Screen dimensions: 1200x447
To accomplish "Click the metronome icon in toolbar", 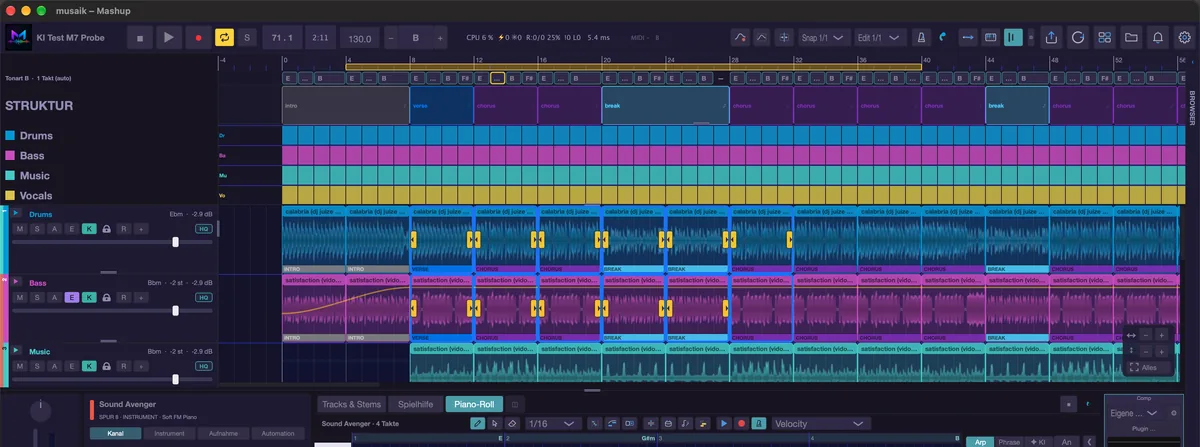I will click(920, 38).
